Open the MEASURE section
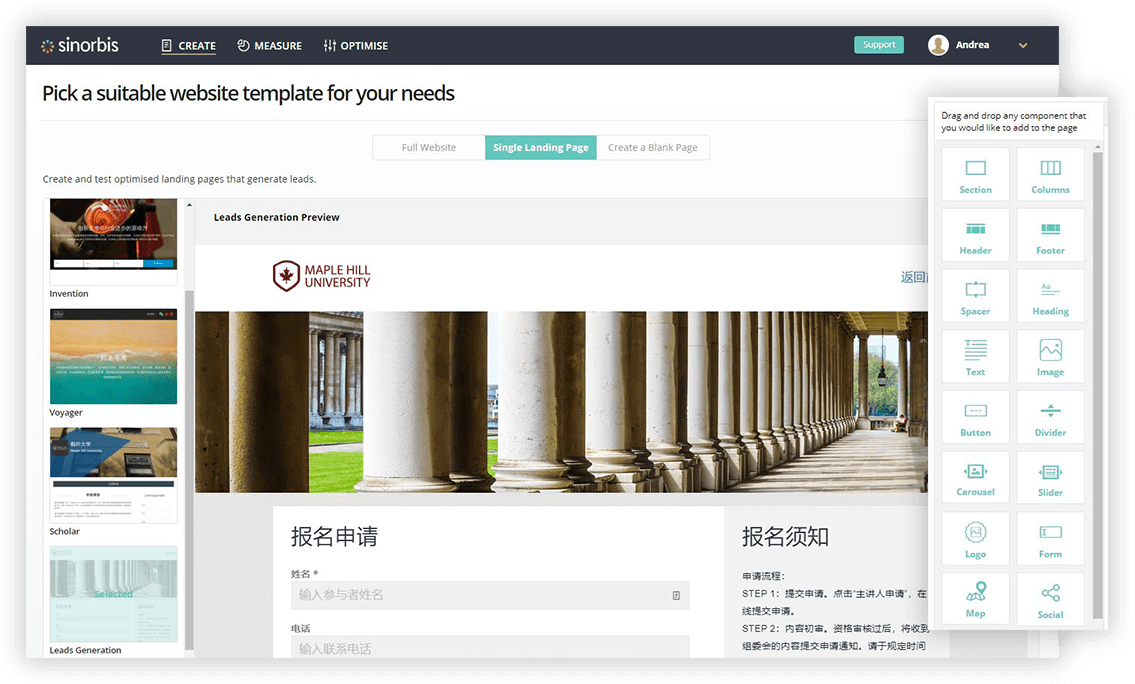The image size is (1135, 684). point(269,45)
